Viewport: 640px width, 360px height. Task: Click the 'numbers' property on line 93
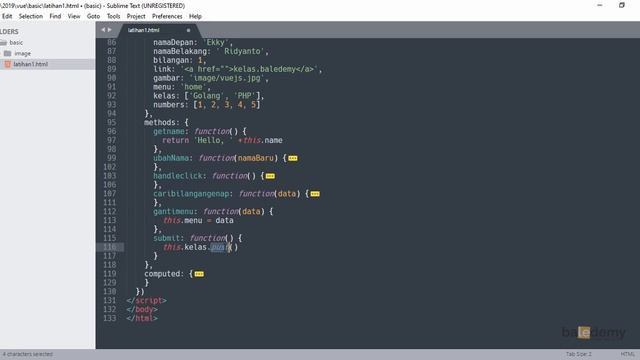169,105
